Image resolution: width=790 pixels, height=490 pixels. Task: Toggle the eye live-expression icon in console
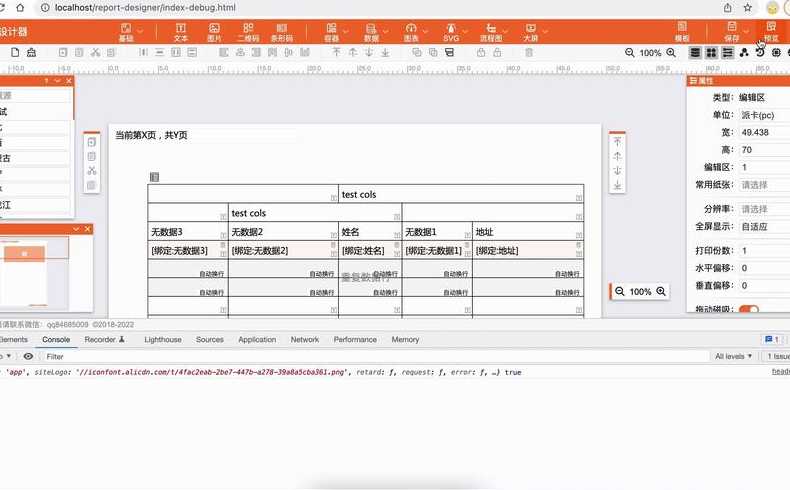point(28,356)
